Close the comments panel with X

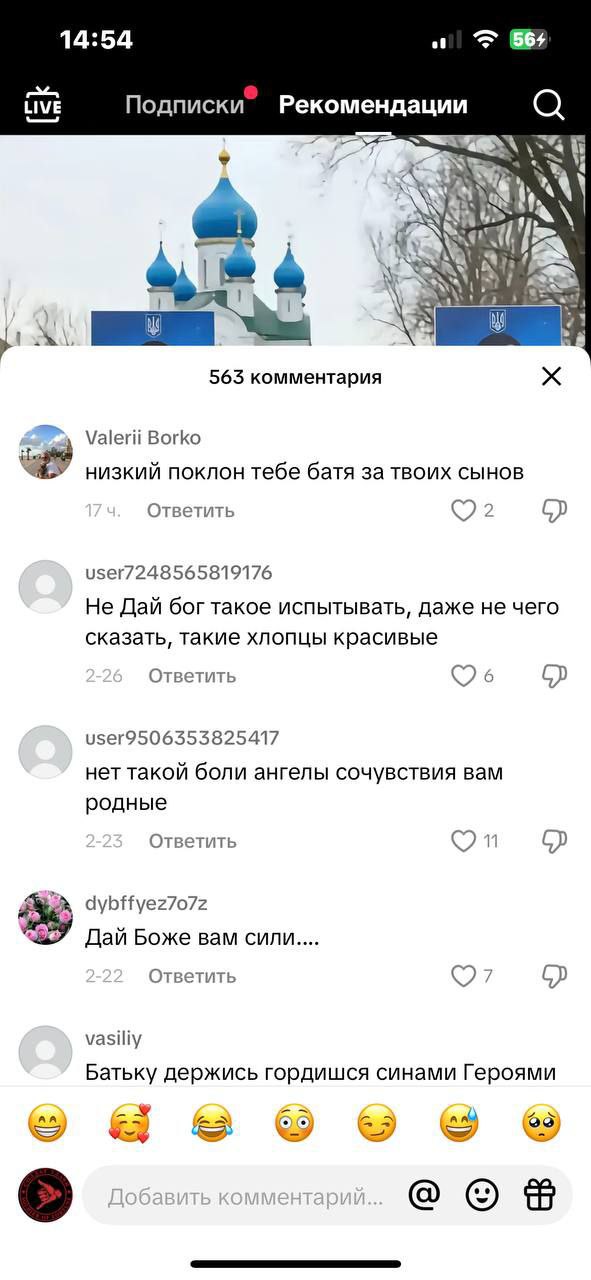tap(551, 376)
